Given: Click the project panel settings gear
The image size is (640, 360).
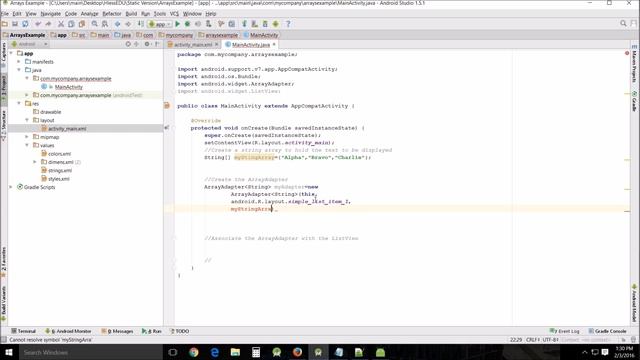Looking at the screenshot, I should coord(147,44).
